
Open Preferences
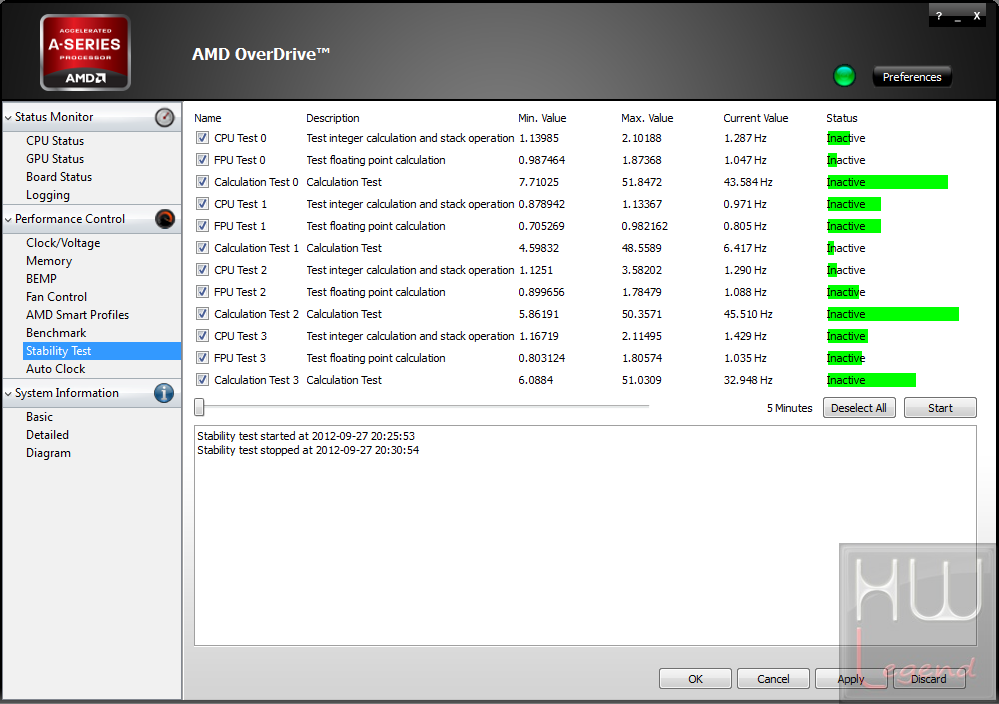click(x=912, y=76)
